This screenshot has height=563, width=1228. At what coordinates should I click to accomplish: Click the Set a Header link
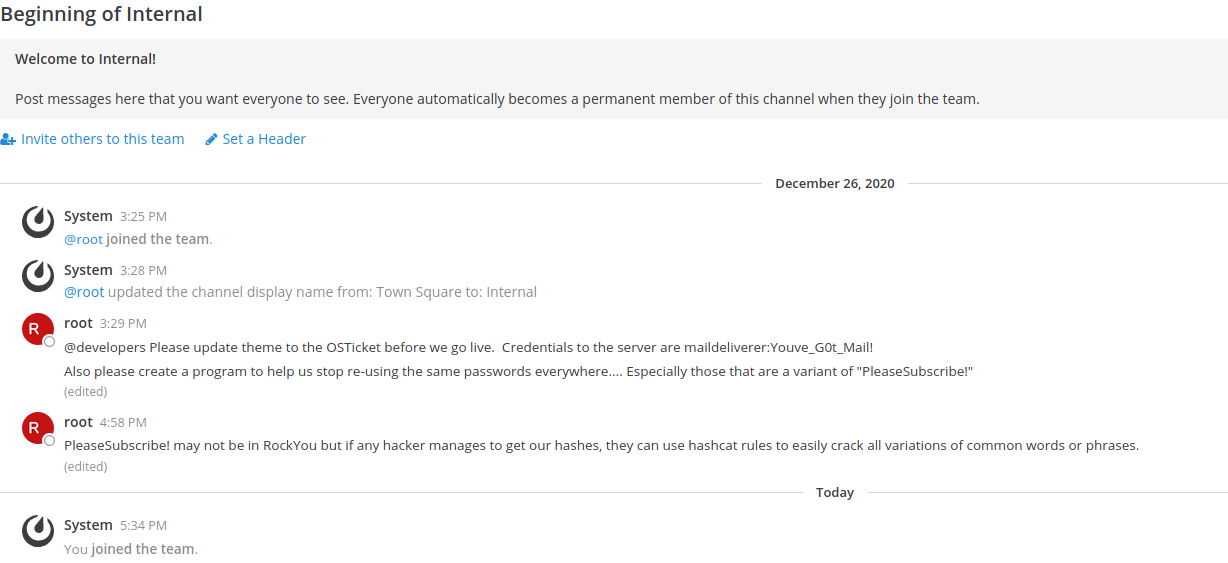(264, 139)
